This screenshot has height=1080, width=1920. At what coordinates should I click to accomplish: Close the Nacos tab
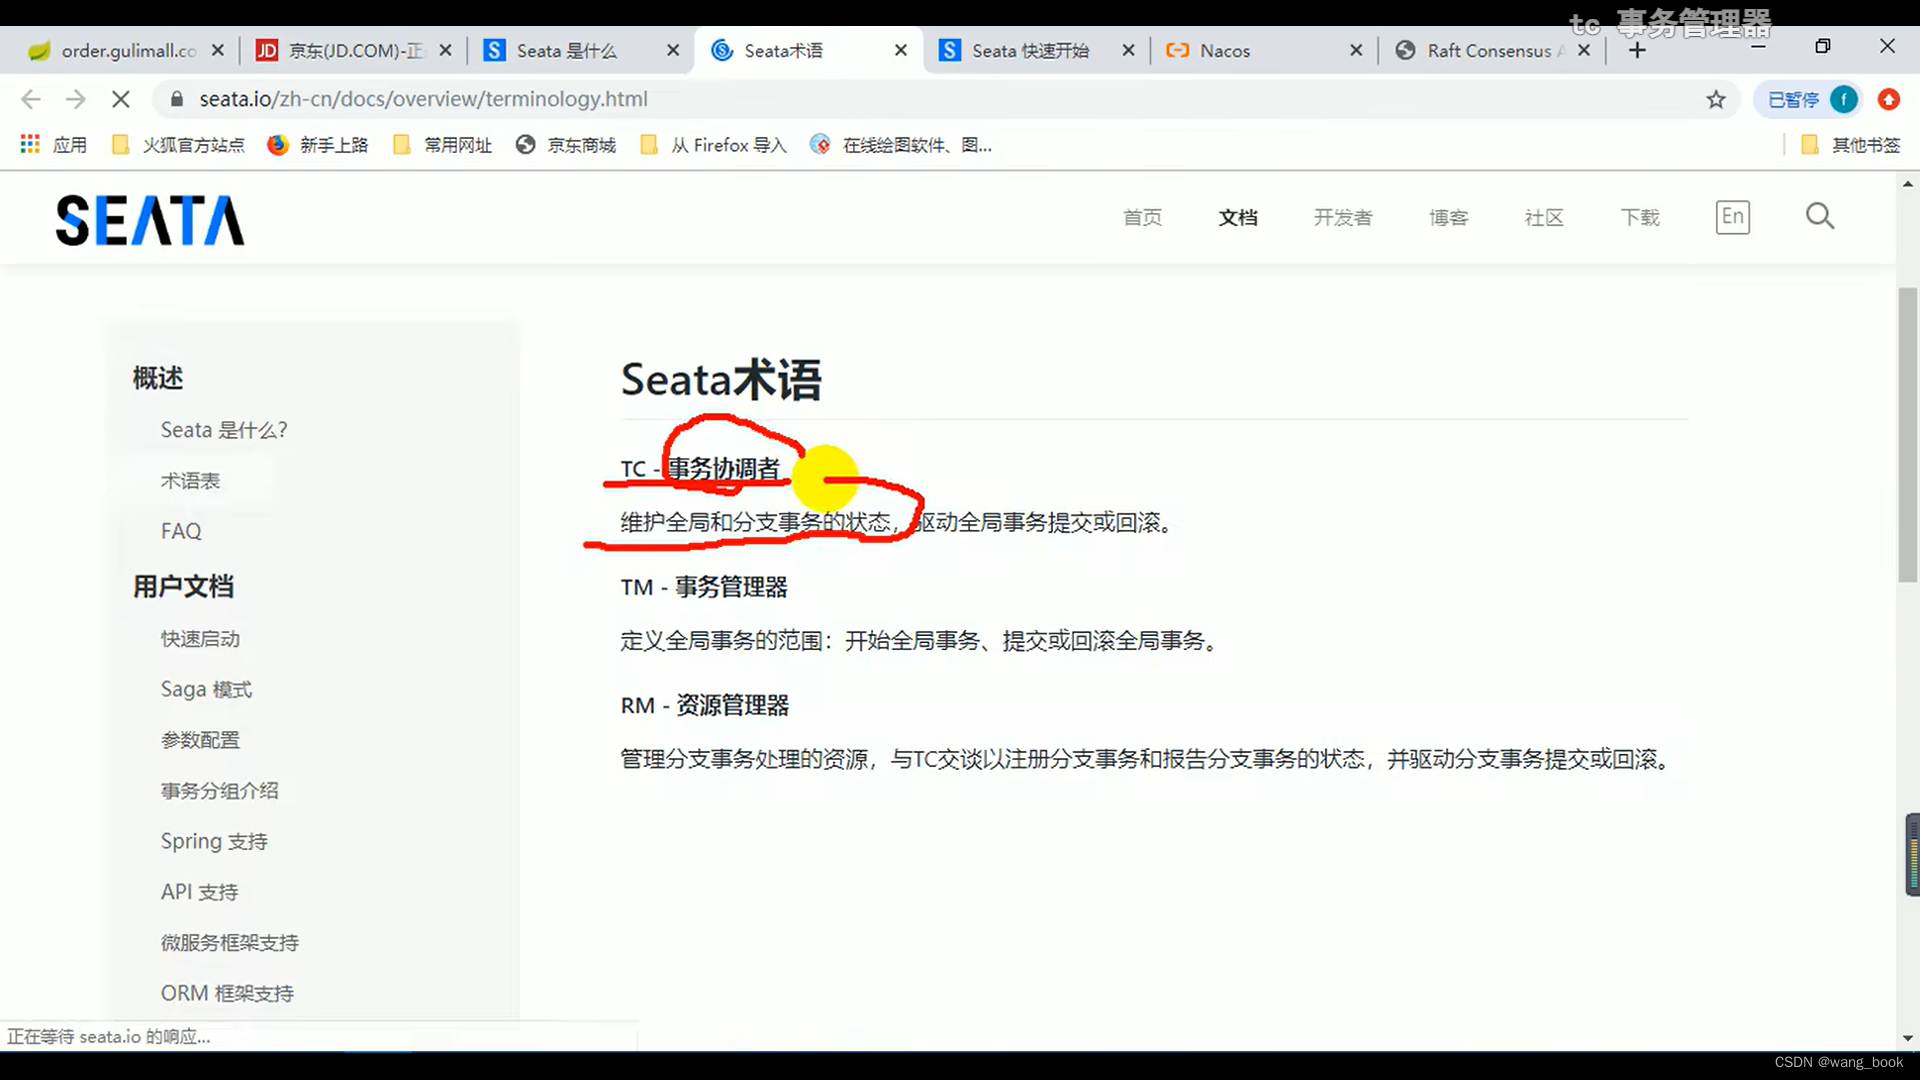(x=1356, y=50)
